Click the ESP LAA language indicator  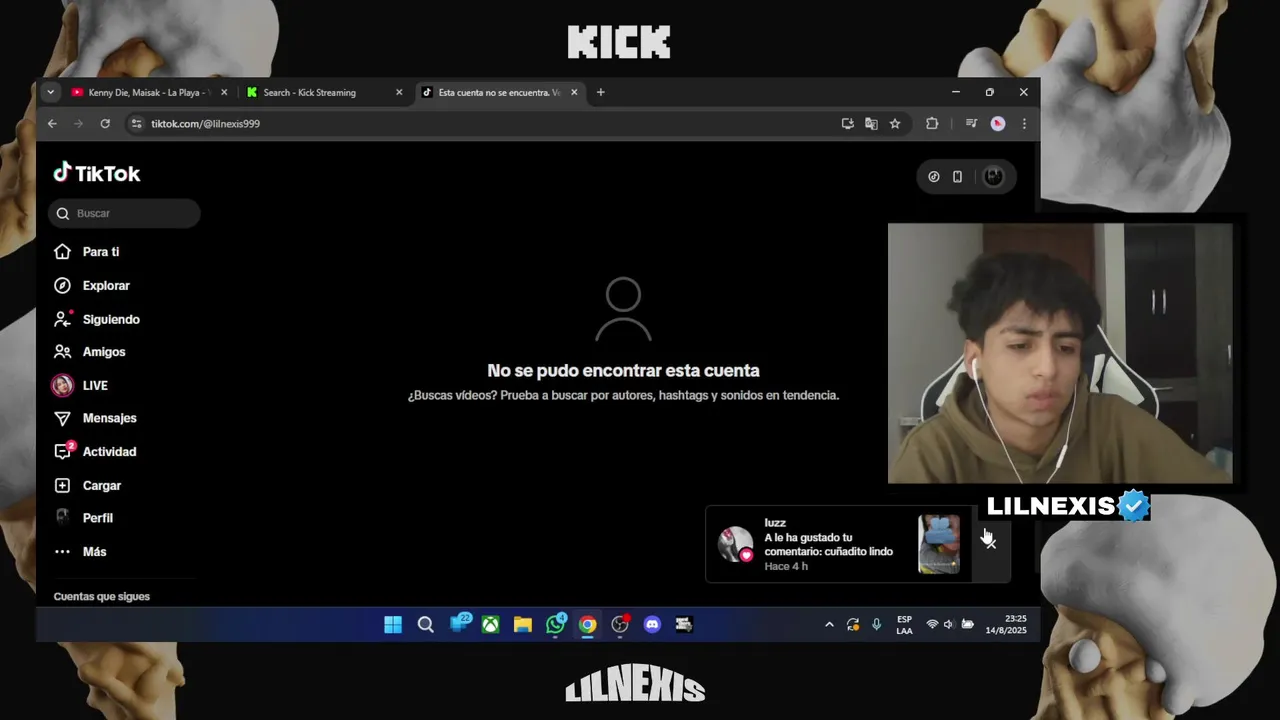click(x=904, y=625)
